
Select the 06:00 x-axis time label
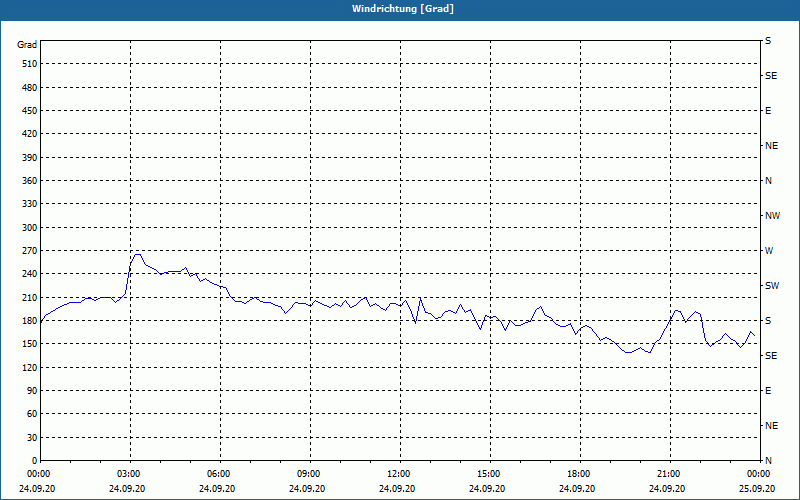pos(218,474)
